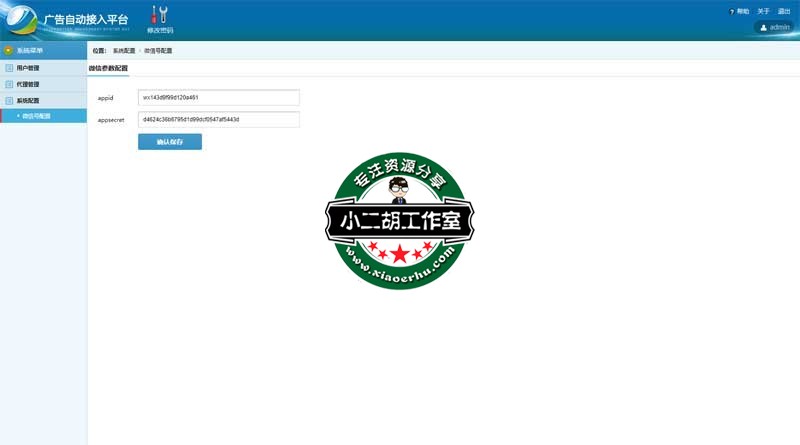This screenshot has height=445, width=800.
Task: Expand the 用户管理 menu section
Action: [x=29, y=68]
